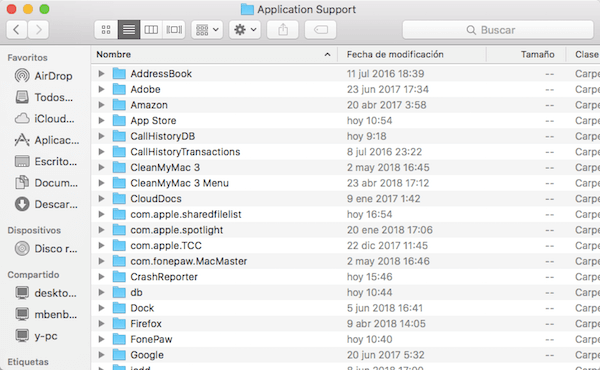Expand the CrashReporter folder triangle
Image resolution: width=600 pixels, height=370 pixels.
click(101, 277)
